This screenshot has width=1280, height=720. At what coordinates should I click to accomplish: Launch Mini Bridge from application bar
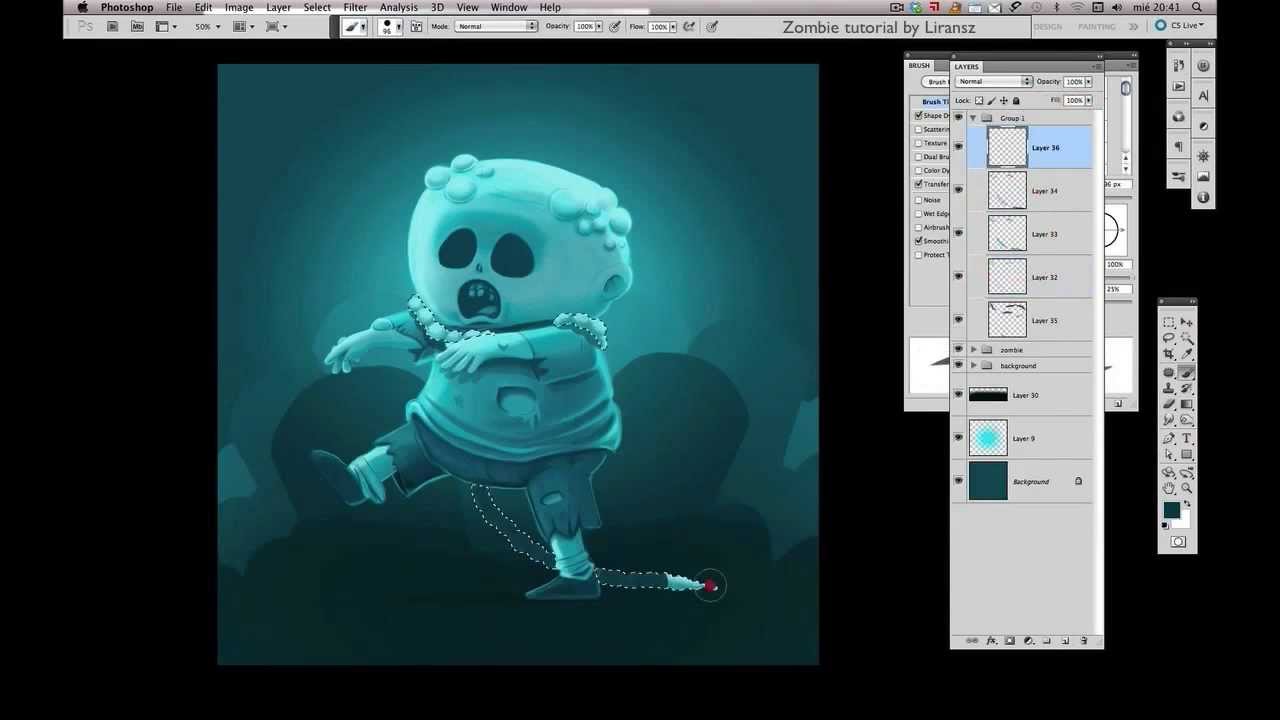click(x=138, y=26)
